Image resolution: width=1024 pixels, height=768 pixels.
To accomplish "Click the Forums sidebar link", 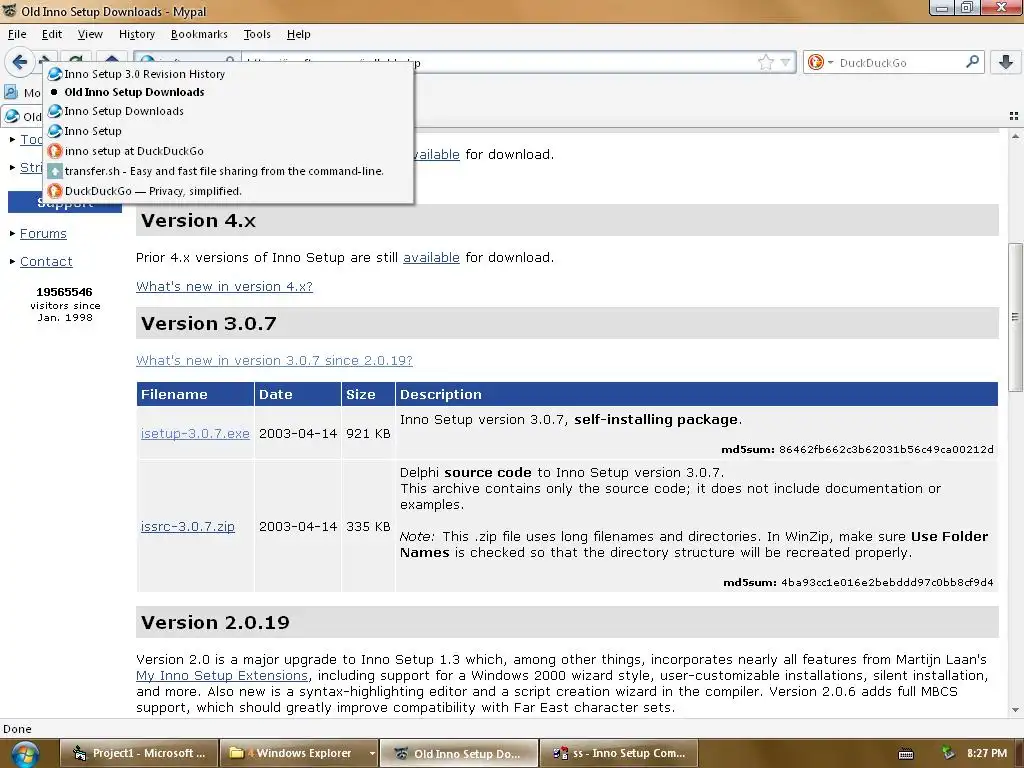I will pyautogui.click(x=43, y=233).
